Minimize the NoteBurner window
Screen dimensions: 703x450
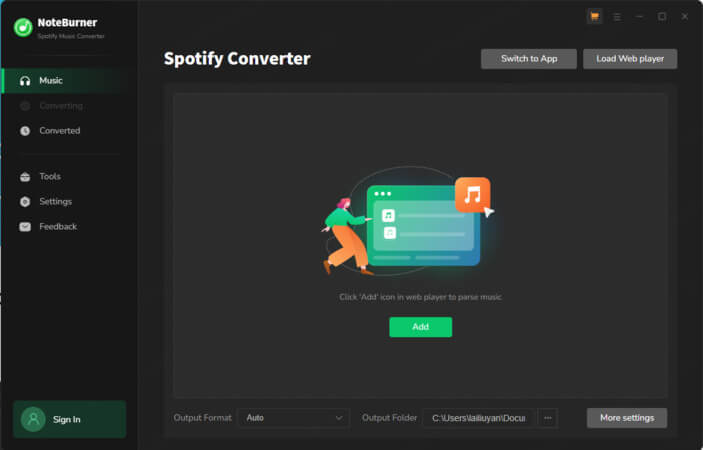pos(640,17)
